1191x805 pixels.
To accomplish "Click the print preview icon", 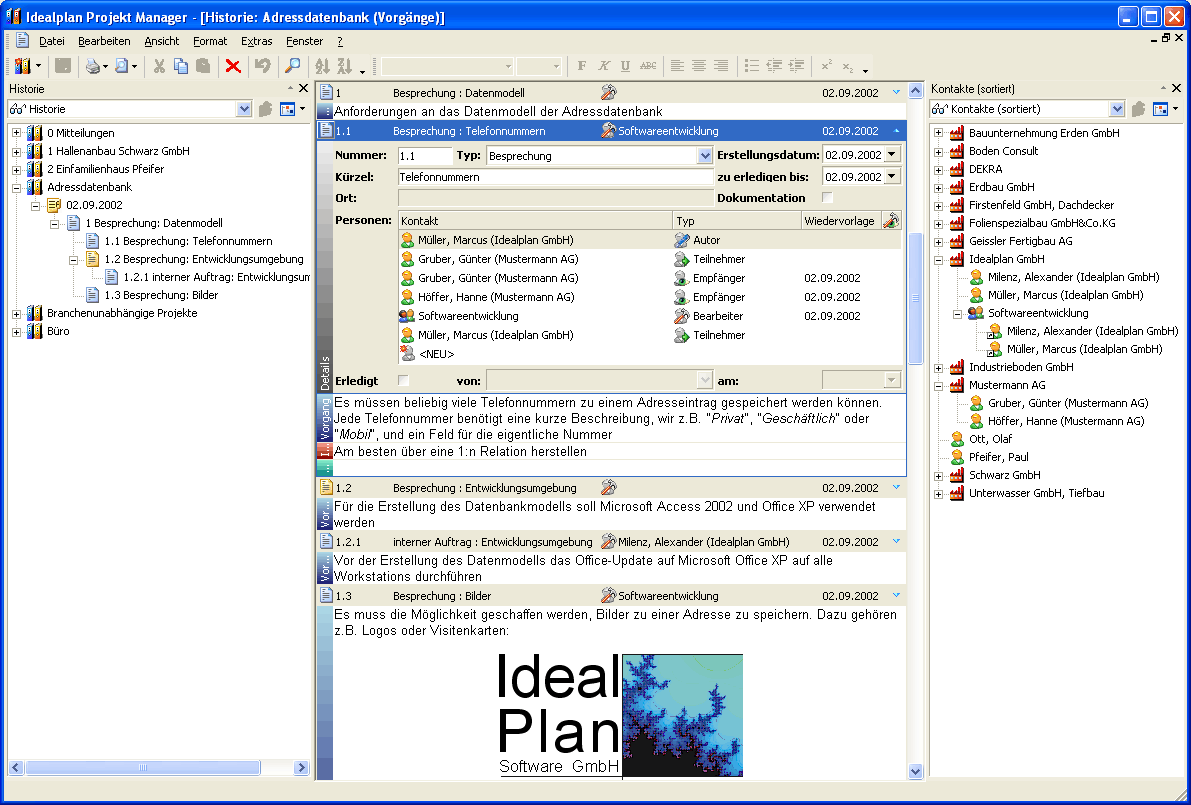I will tap(122, 67).
